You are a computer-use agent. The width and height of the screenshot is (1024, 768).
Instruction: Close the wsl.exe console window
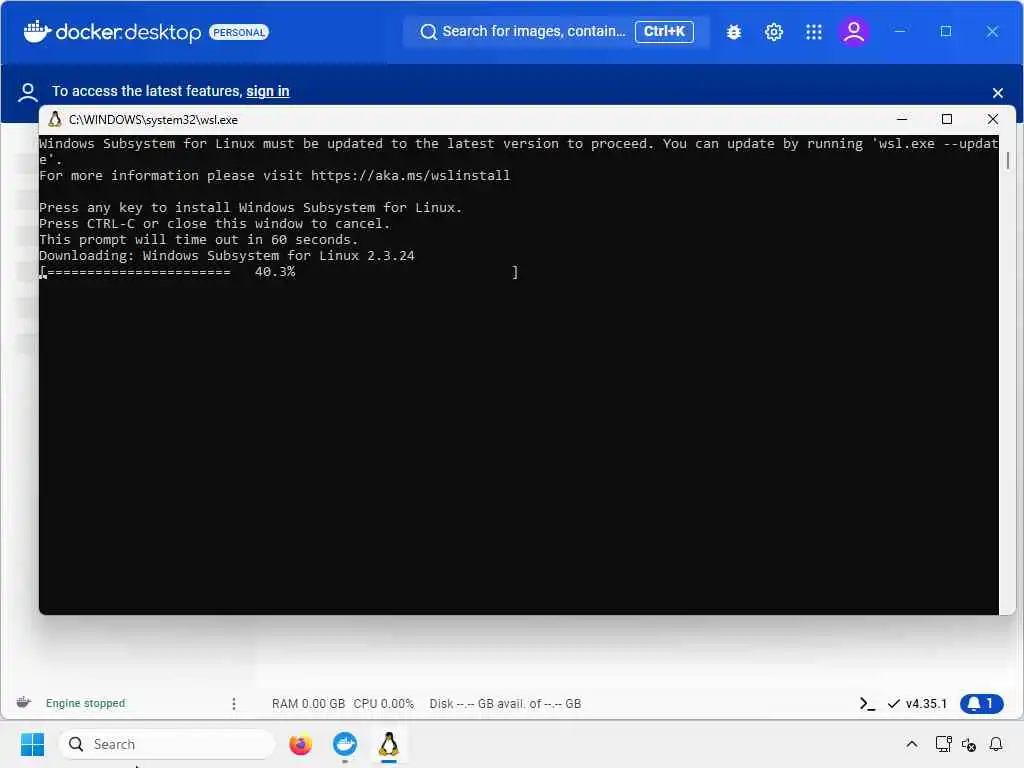tap(993, 119)
